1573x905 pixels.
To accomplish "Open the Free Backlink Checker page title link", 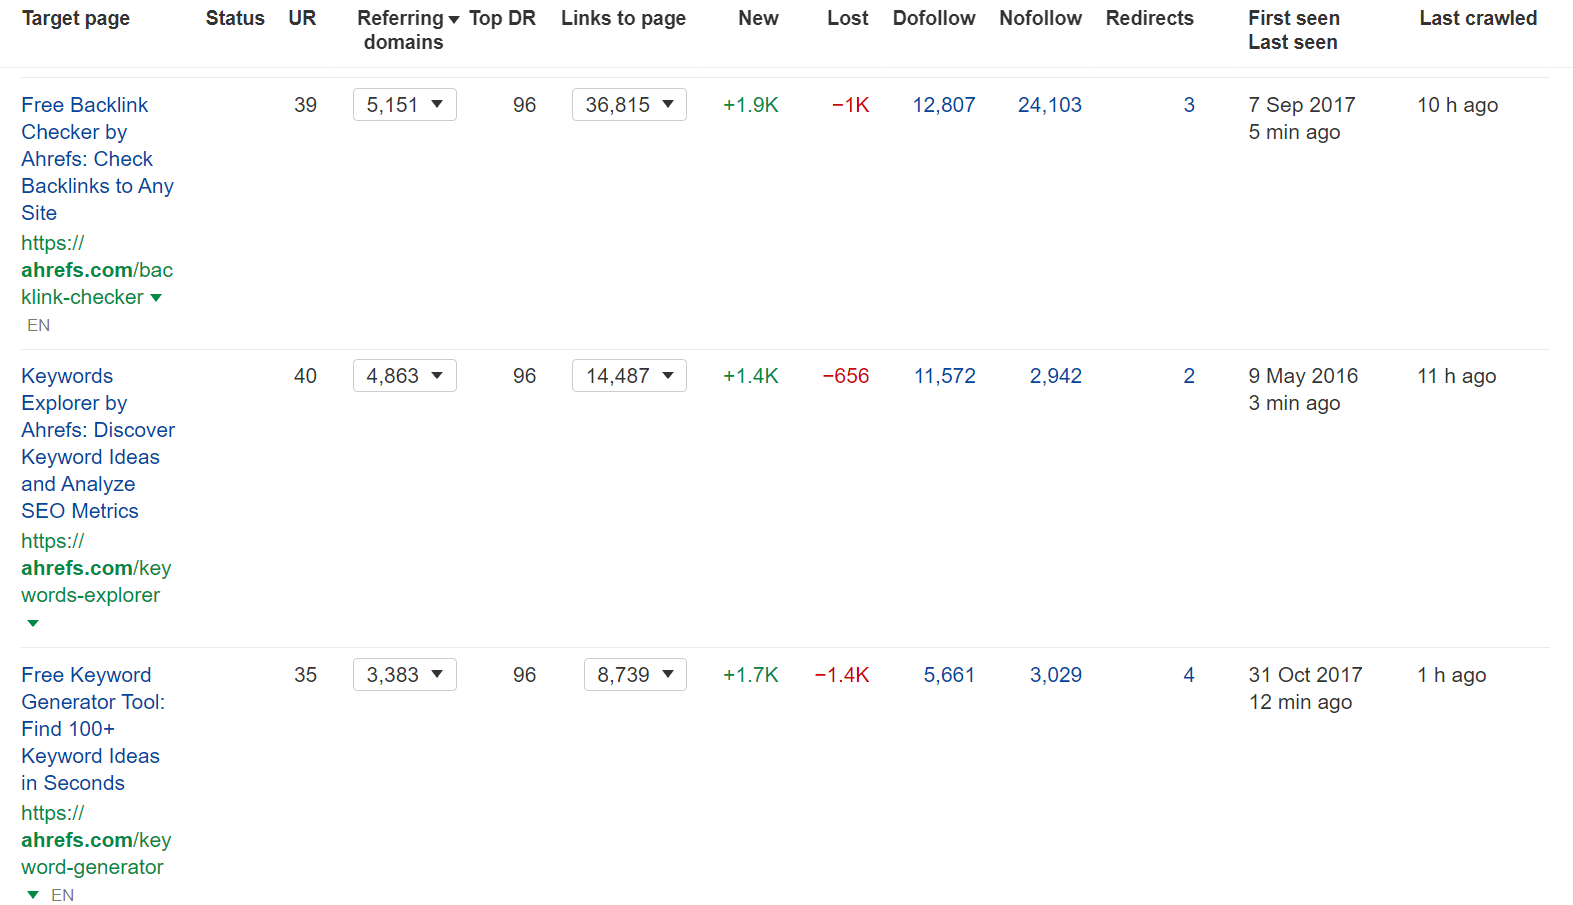I will 97,158.
